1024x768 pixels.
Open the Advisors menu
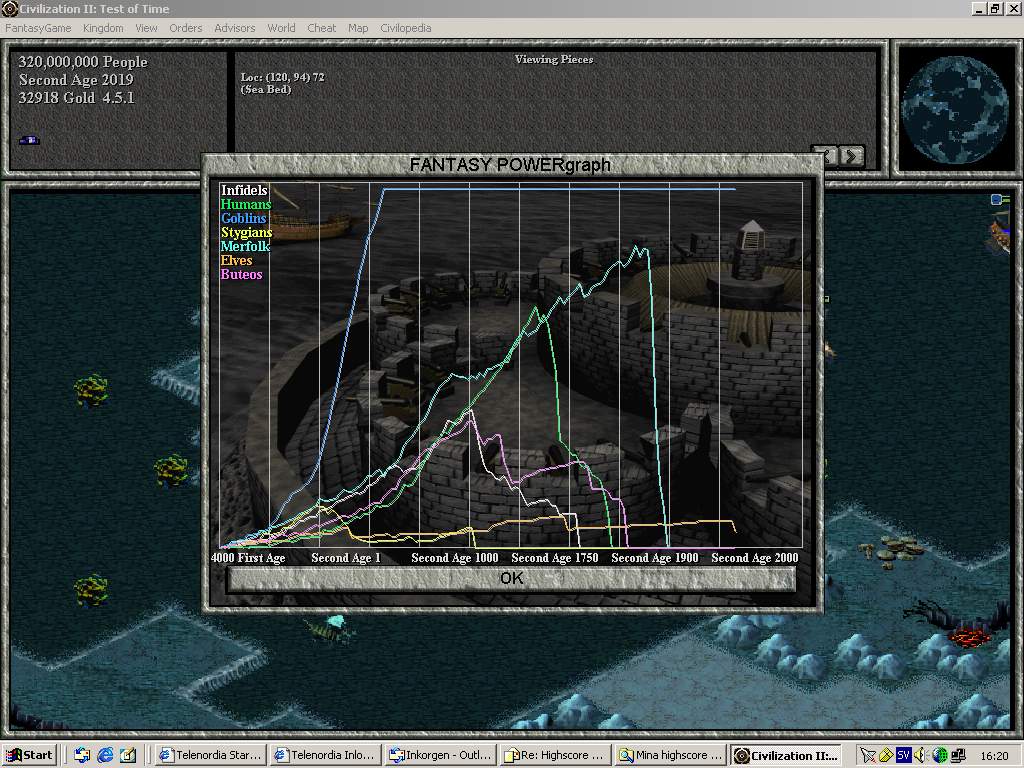(234, 28)
